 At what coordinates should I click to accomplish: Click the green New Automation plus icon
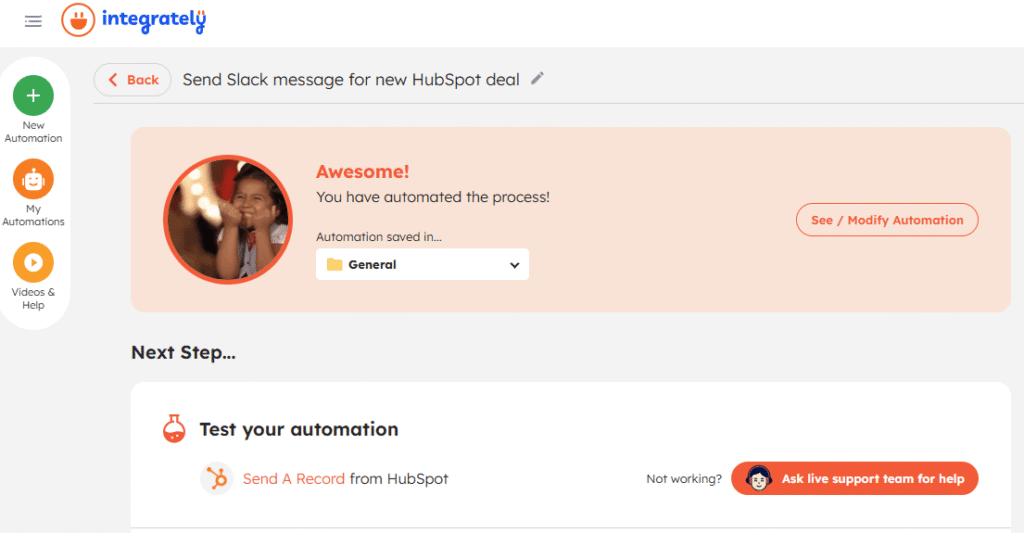(x=33, y=96)
